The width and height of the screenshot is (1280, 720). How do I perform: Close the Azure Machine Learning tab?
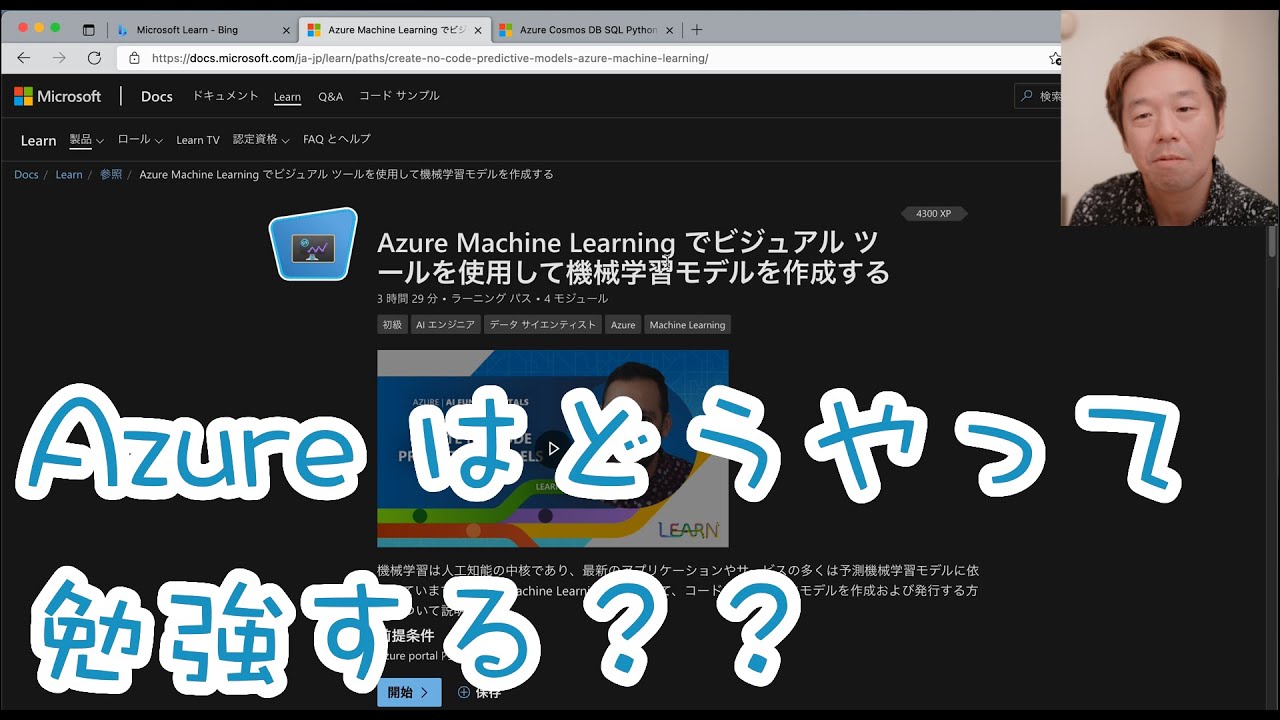(477, 30)
